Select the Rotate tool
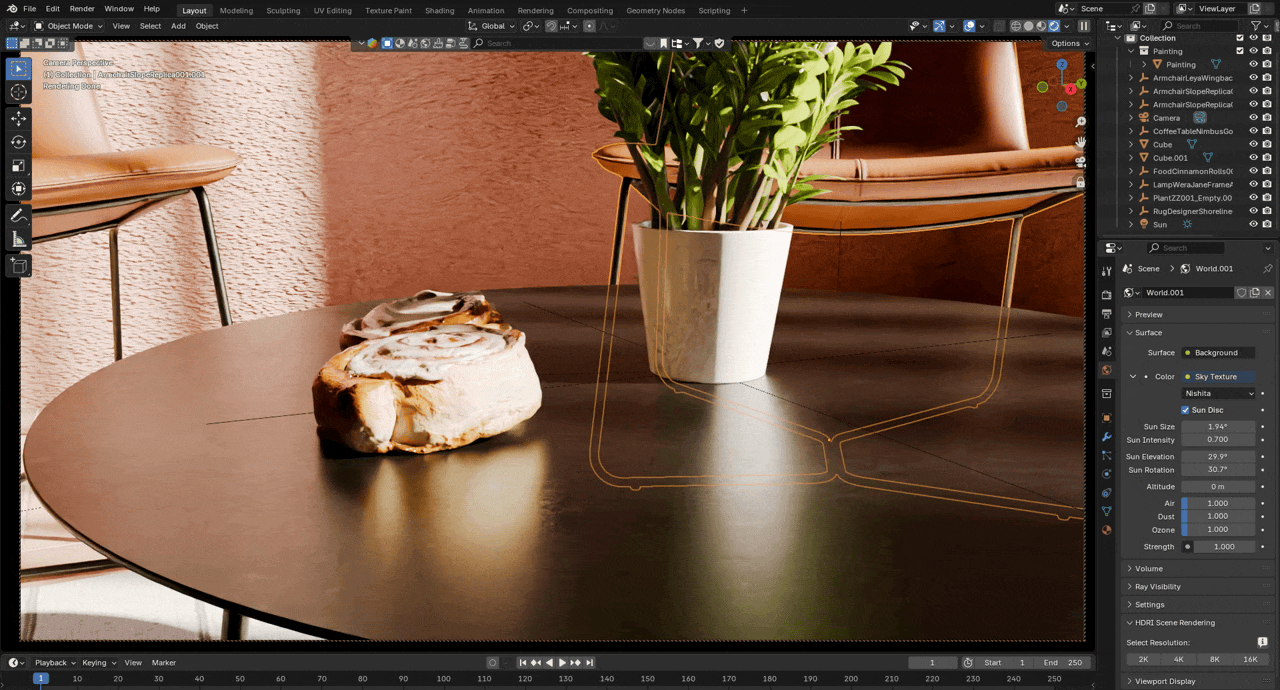 pos(18,141)
